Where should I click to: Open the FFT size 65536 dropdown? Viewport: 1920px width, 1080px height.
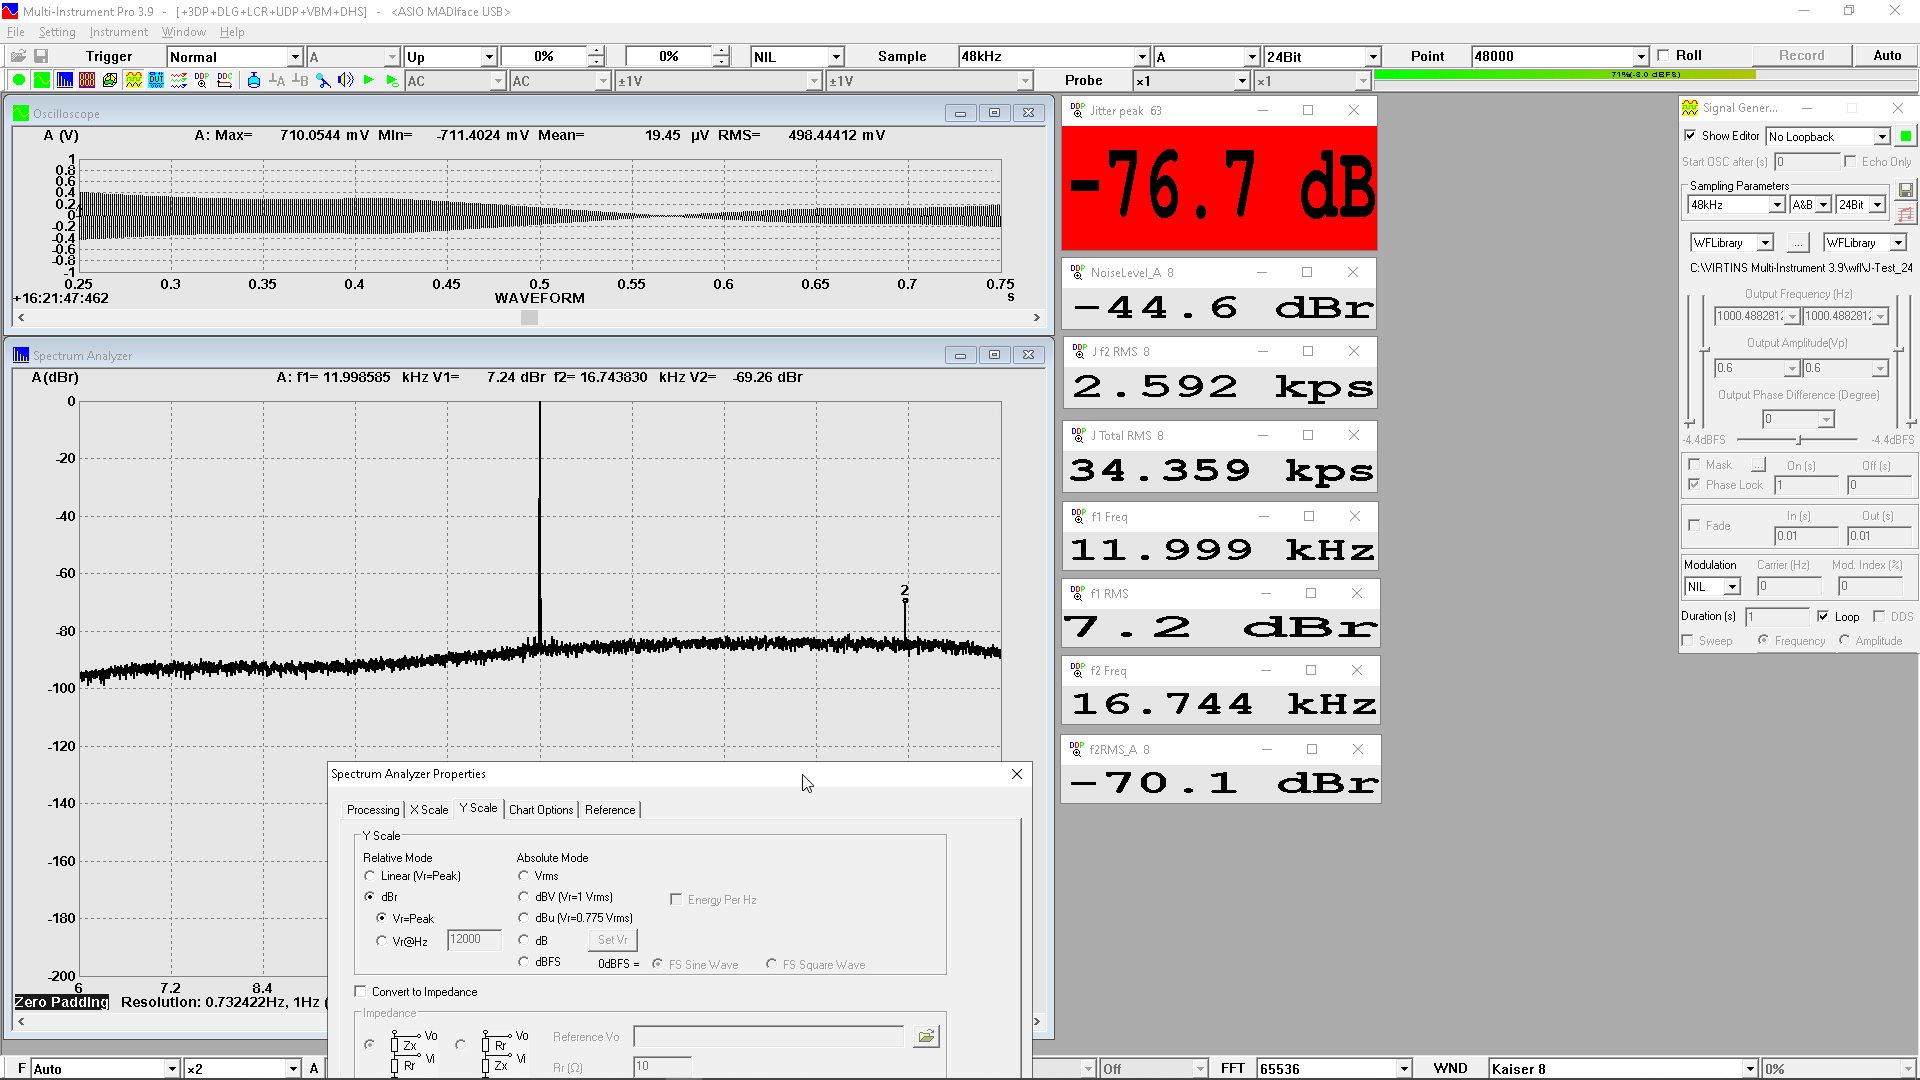[x=1404, y=1069]
